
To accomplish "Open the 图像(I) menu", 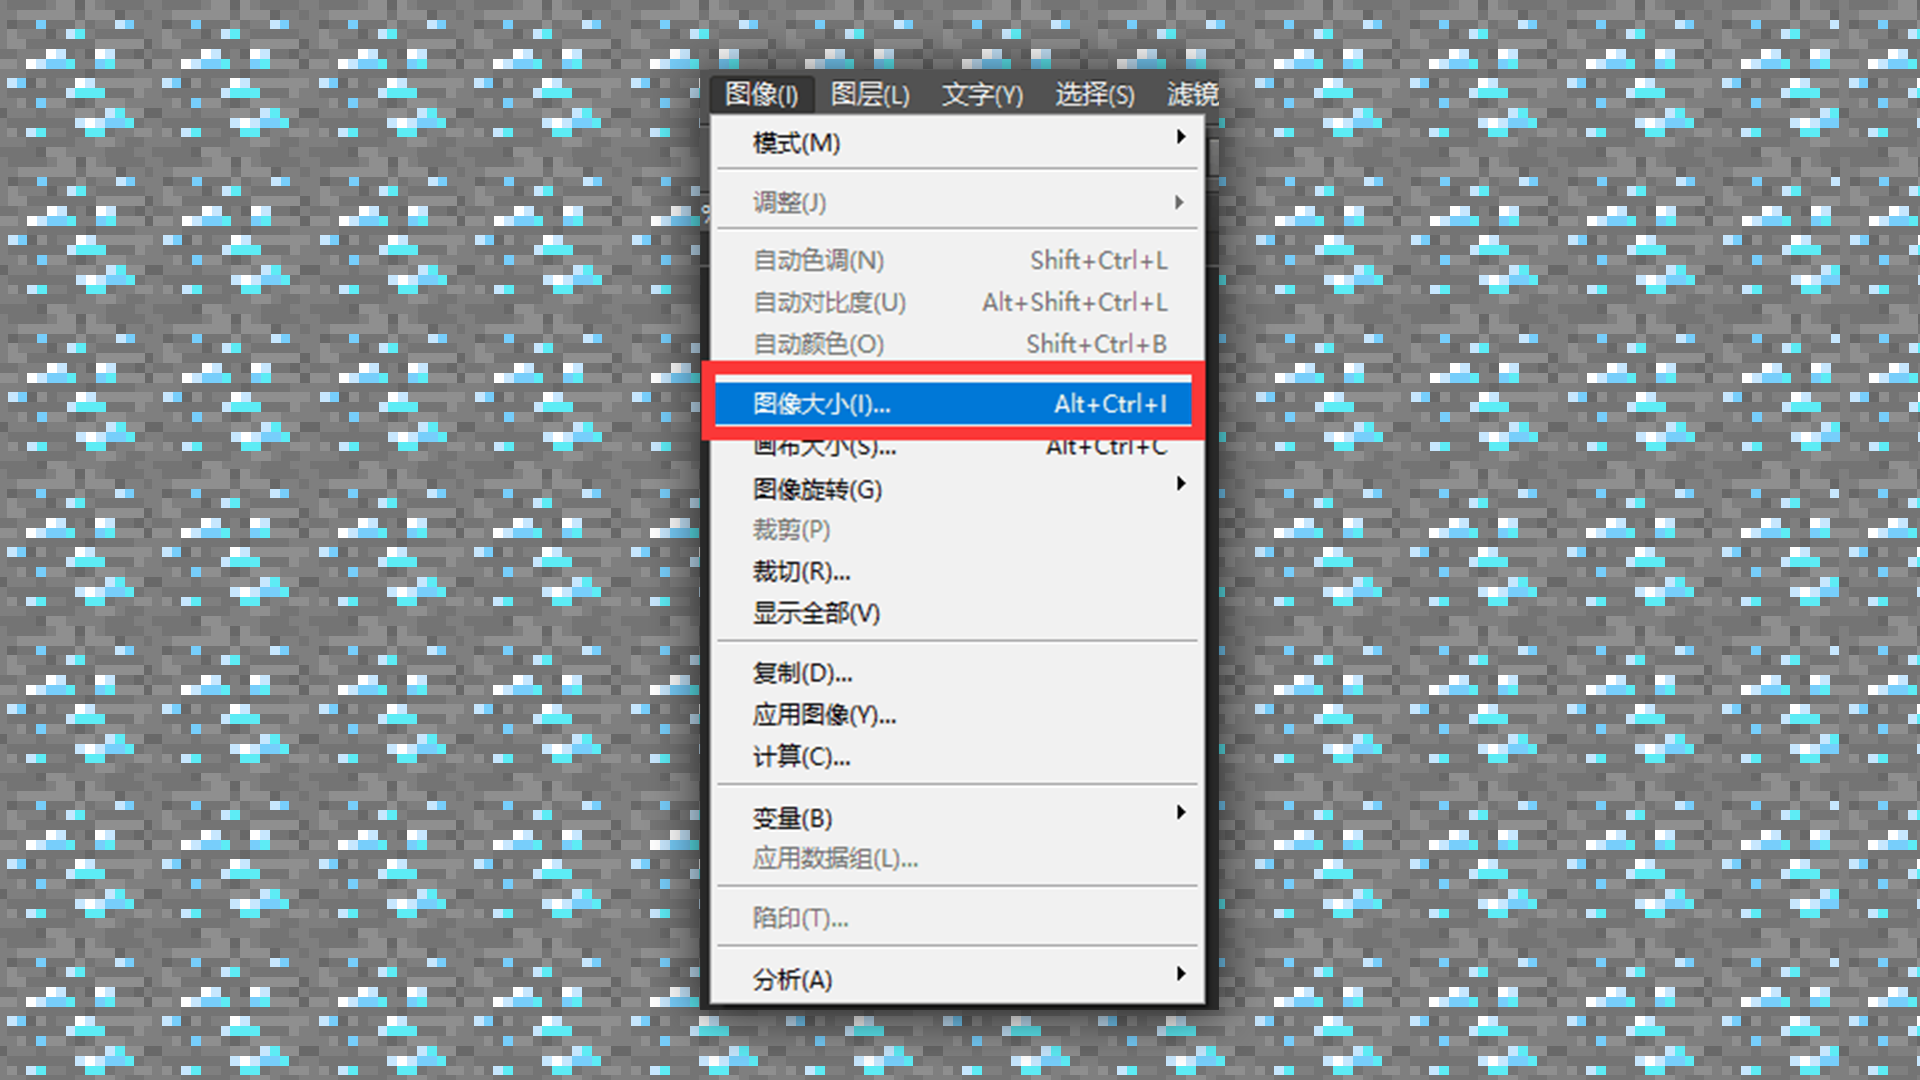I will [x=761, y=94].
